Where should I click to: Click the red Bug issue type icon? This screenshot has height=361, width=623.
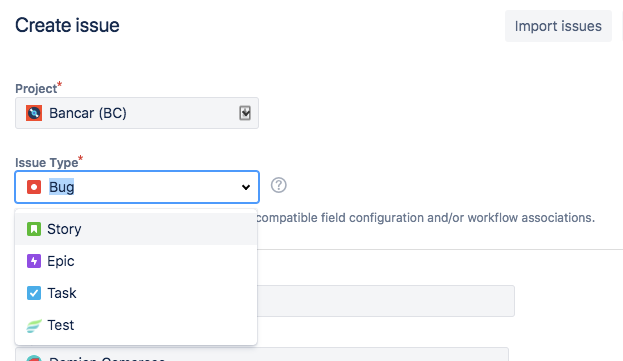[34, 187]
